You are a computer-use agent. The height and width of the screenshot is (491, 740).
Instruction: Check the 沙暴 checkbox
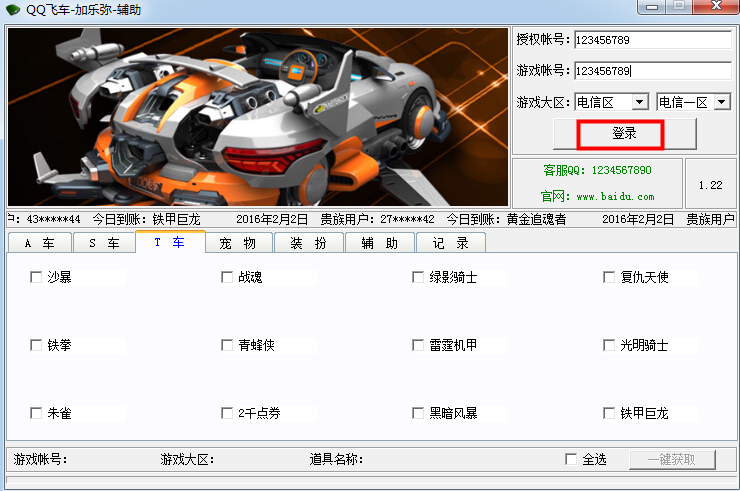[36, 277]
